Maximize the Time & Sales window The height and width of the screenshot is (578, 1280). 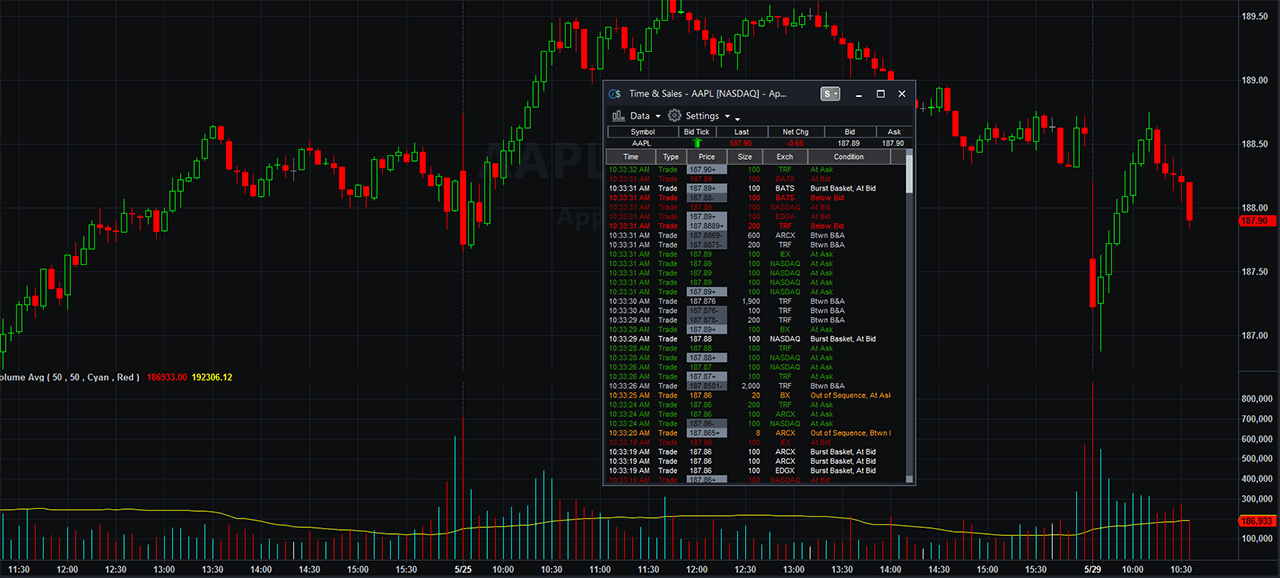(880, 93)
